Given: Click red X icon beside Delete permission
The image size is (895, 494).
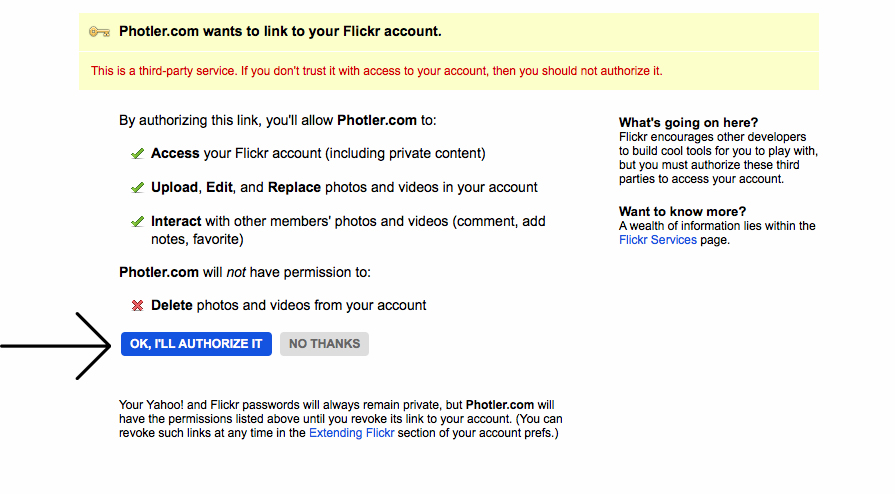Looking at the screenshot, I should (138, 306).
